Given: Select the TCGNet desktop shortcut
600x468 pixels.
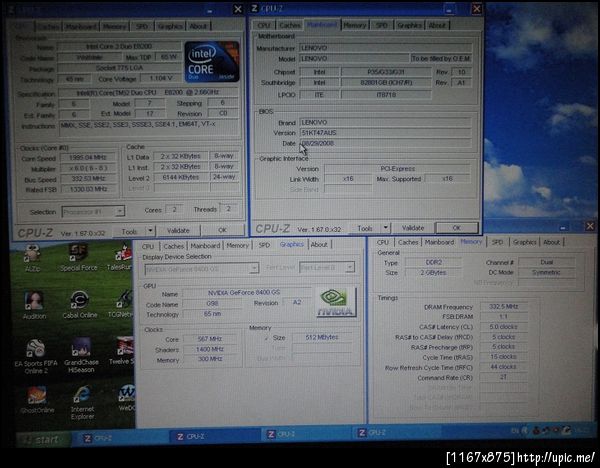Looking at the screenshot, I should pyautogui.click(x=122, y=305).
